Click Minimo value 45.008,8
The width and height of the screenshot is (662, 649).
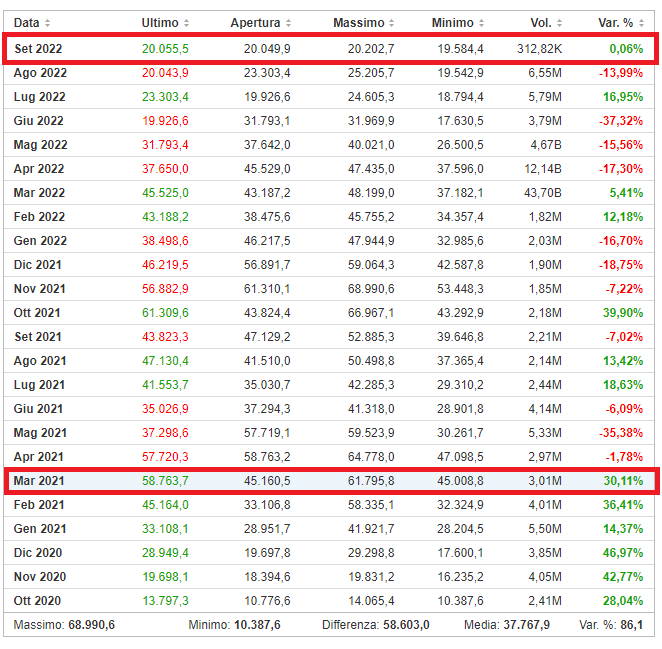click(460, 481)
